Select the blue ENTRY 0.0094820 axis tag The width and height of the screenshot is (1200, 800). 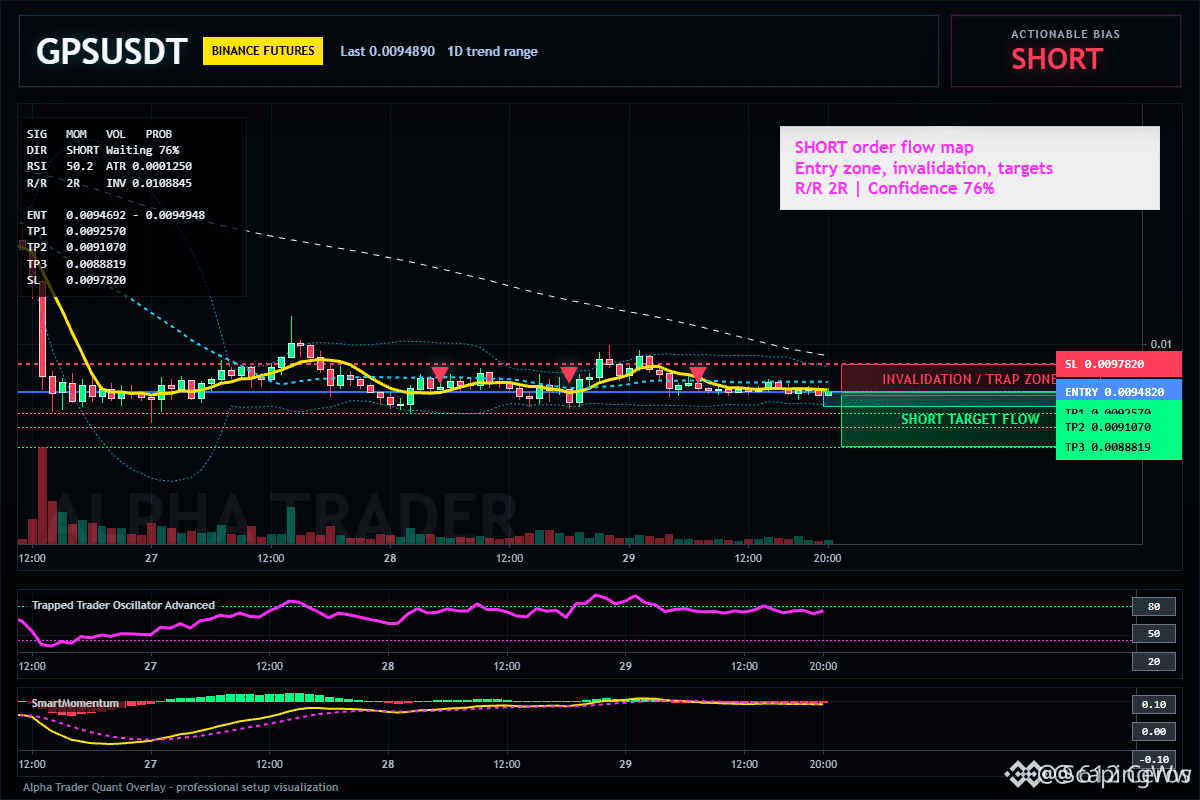click(x=1119, y=392)
